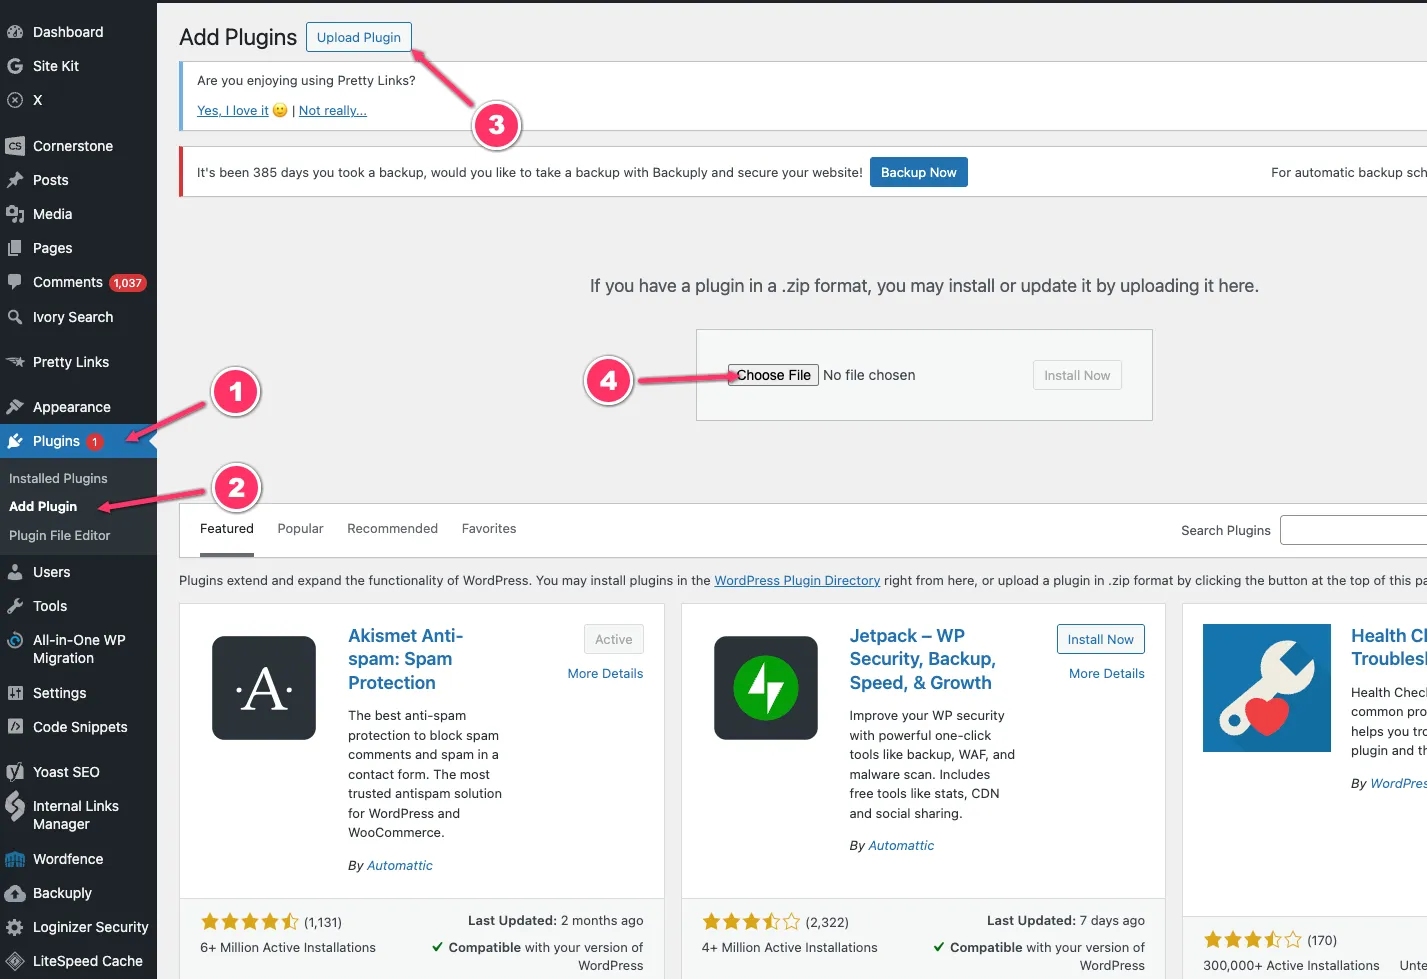Select Add Plugin submenu item
The height and width of the screenshot is (979, 1427).
pyautogui.click(x=43, y=506)
